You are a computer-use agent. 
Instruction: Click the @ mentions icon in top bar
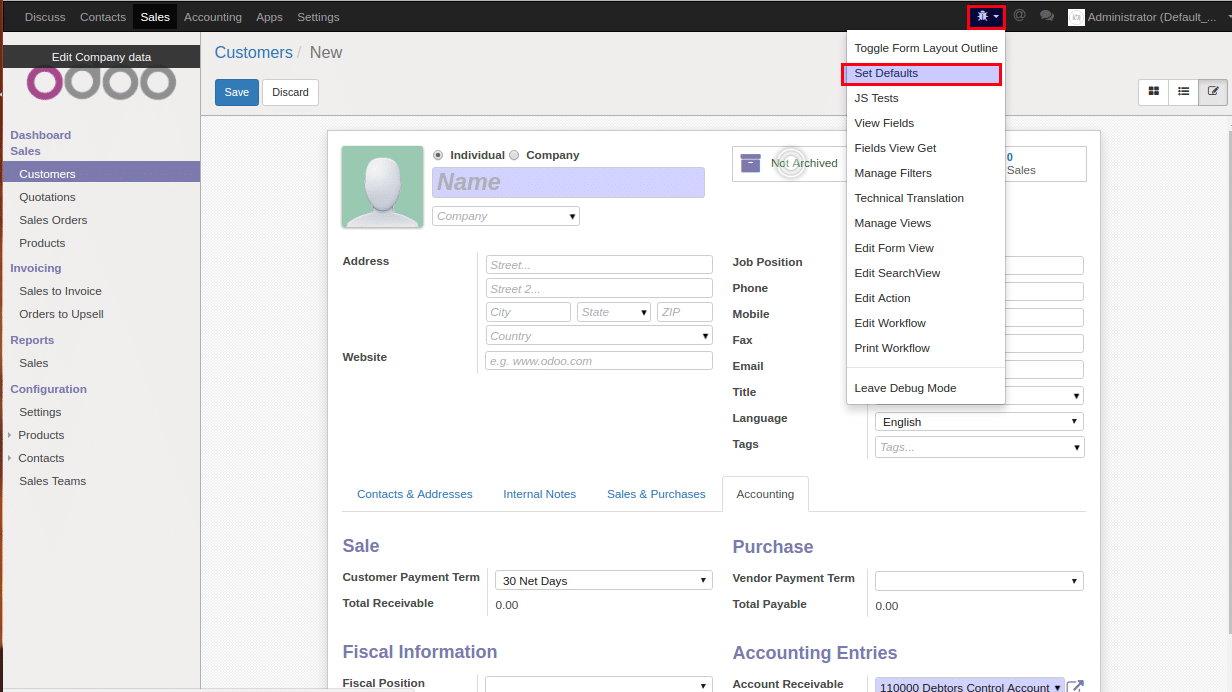tap(1019, 16)
